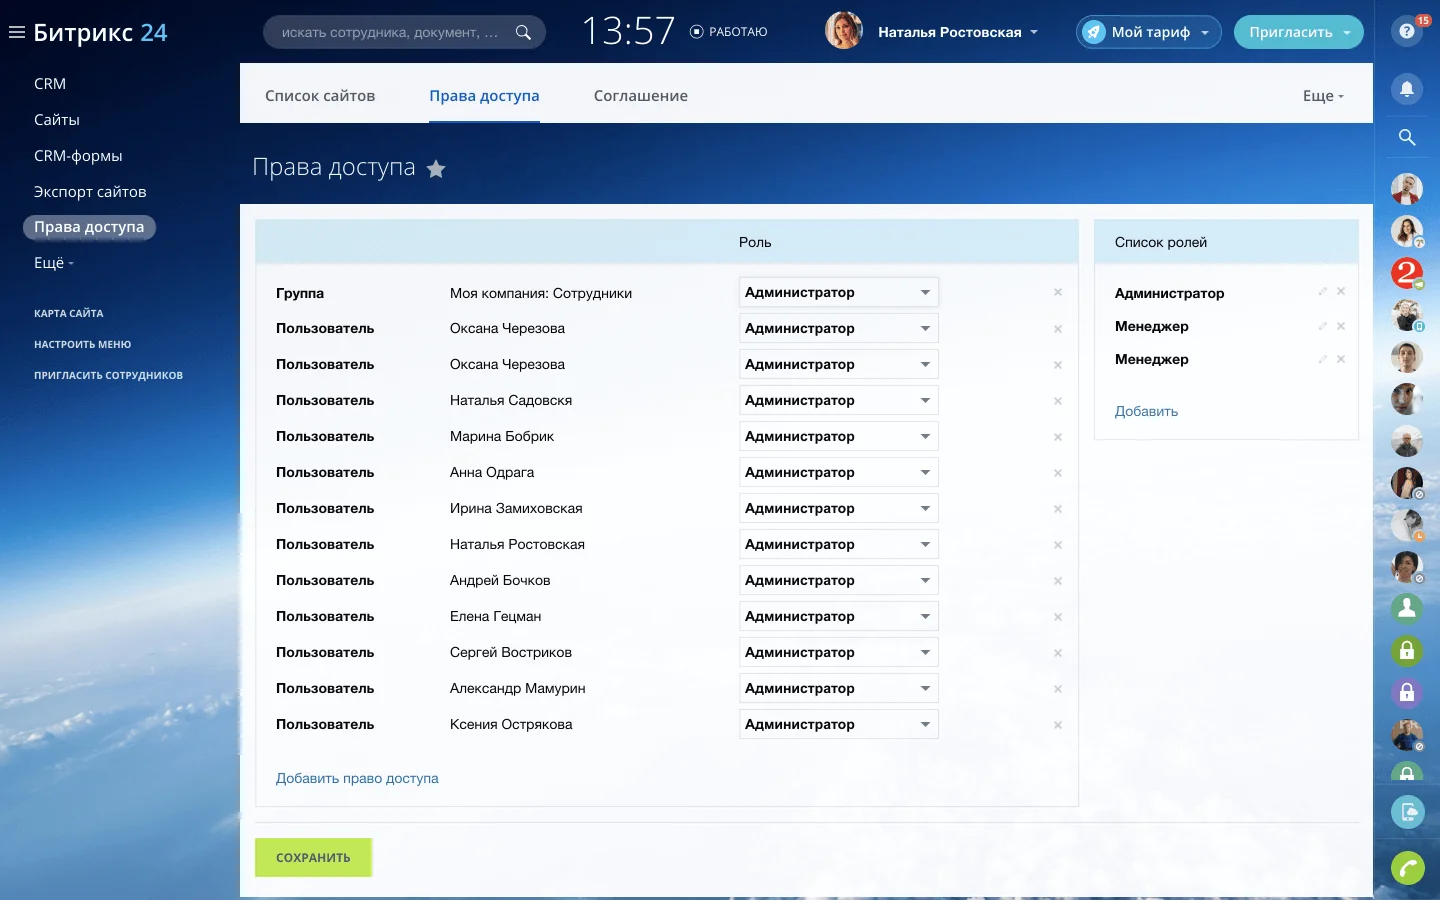Click the Добавить право доступа link

click(x=357, y=778)
